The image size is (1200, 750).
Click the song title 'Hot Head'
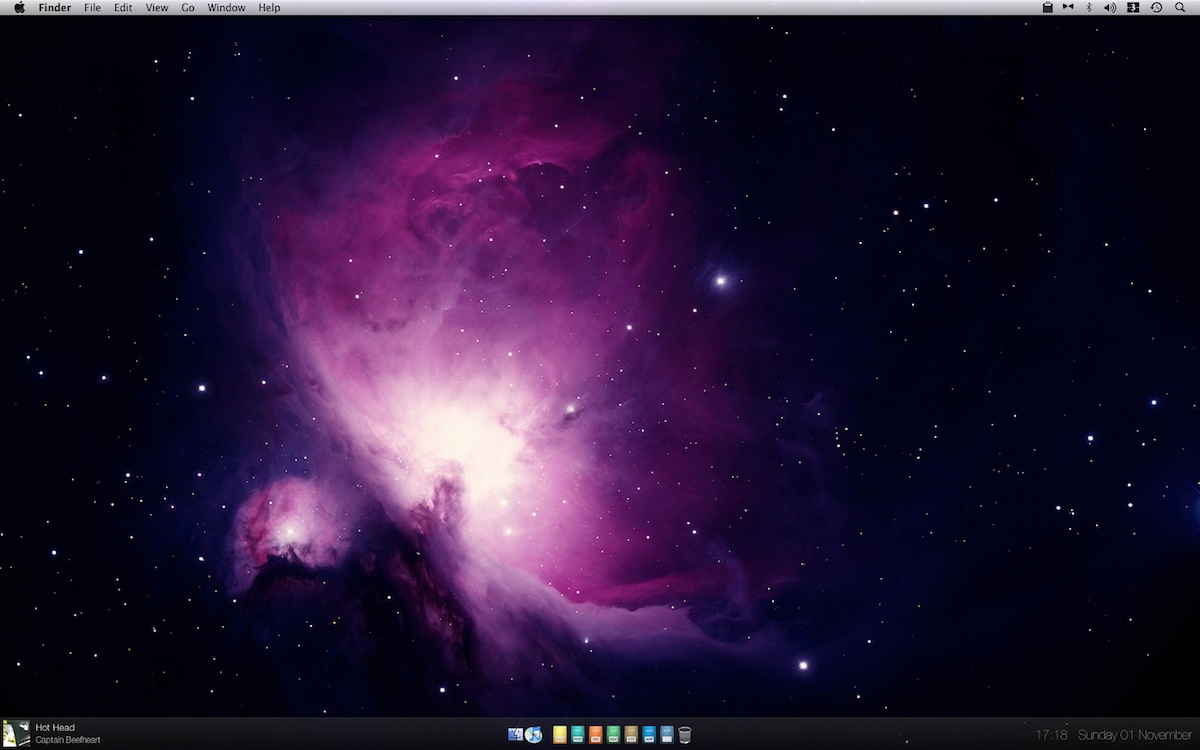pyautogui.click(x=55, y=728)
